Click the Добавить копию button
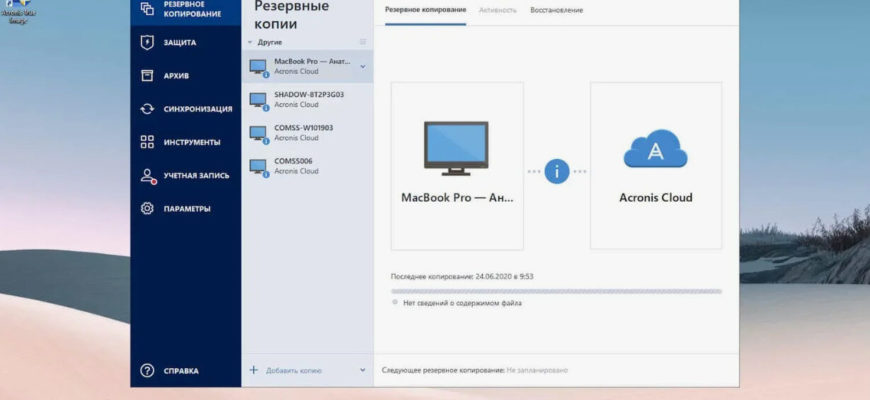The image size is (870, 400). coord(292,370)
